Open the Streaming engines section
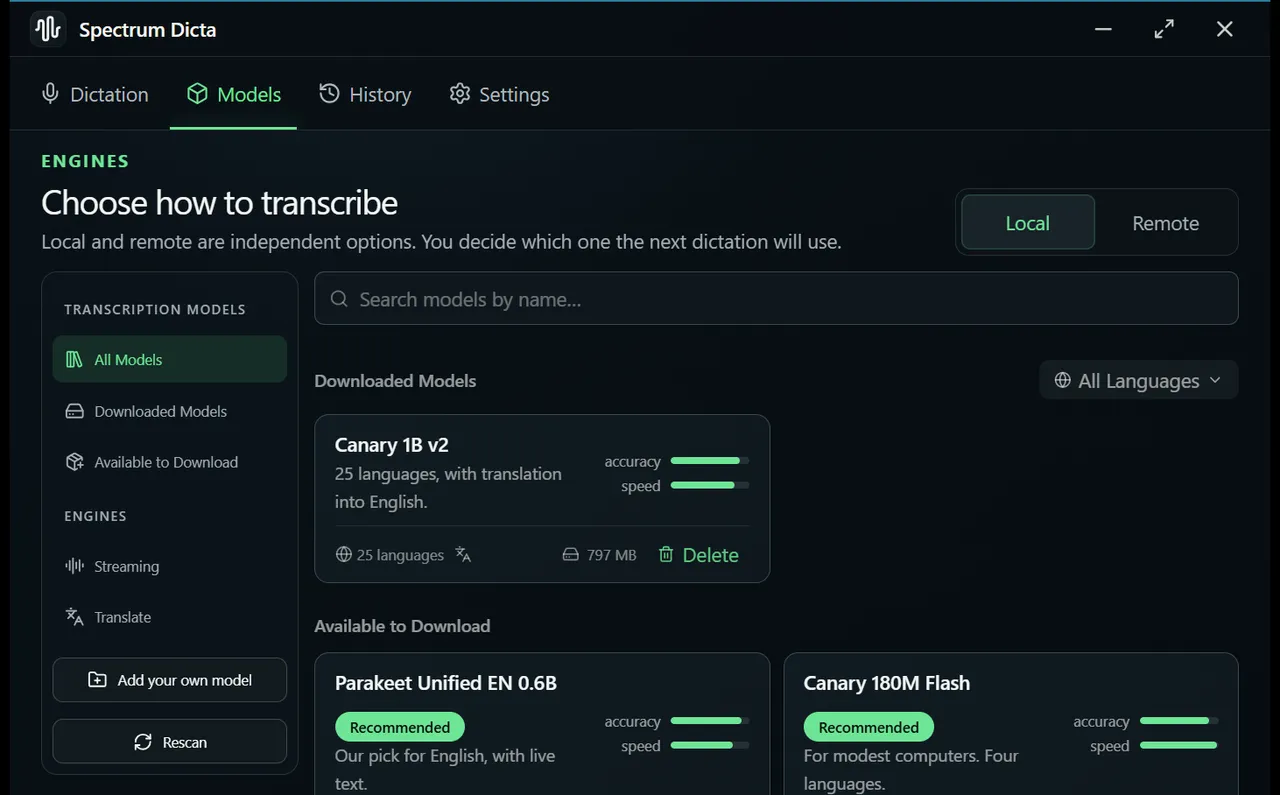 coord(170,566)
